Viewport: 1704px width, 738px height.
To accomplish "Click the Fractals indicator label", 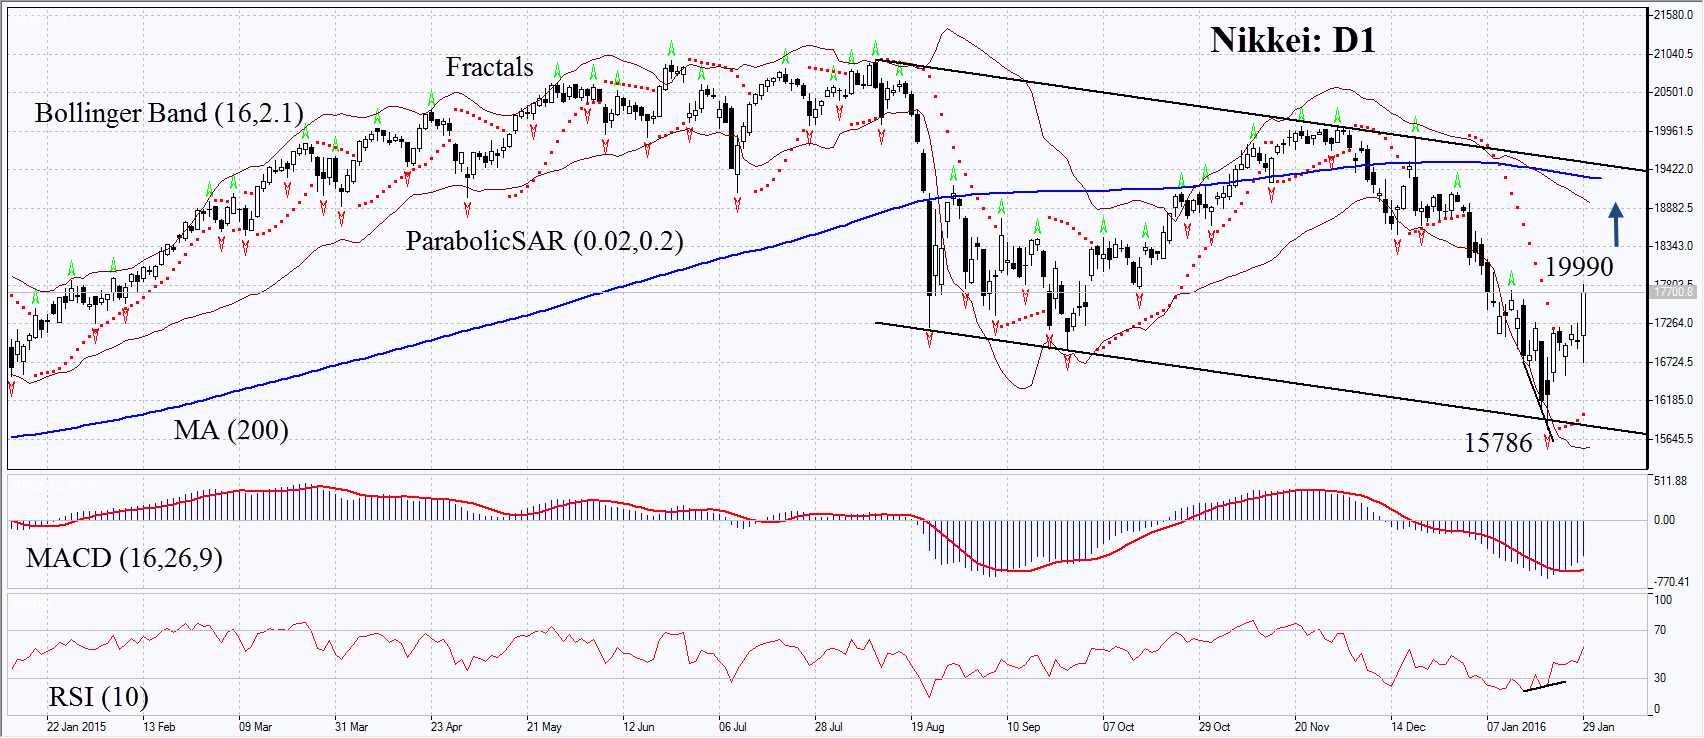I will coord(489,67).
